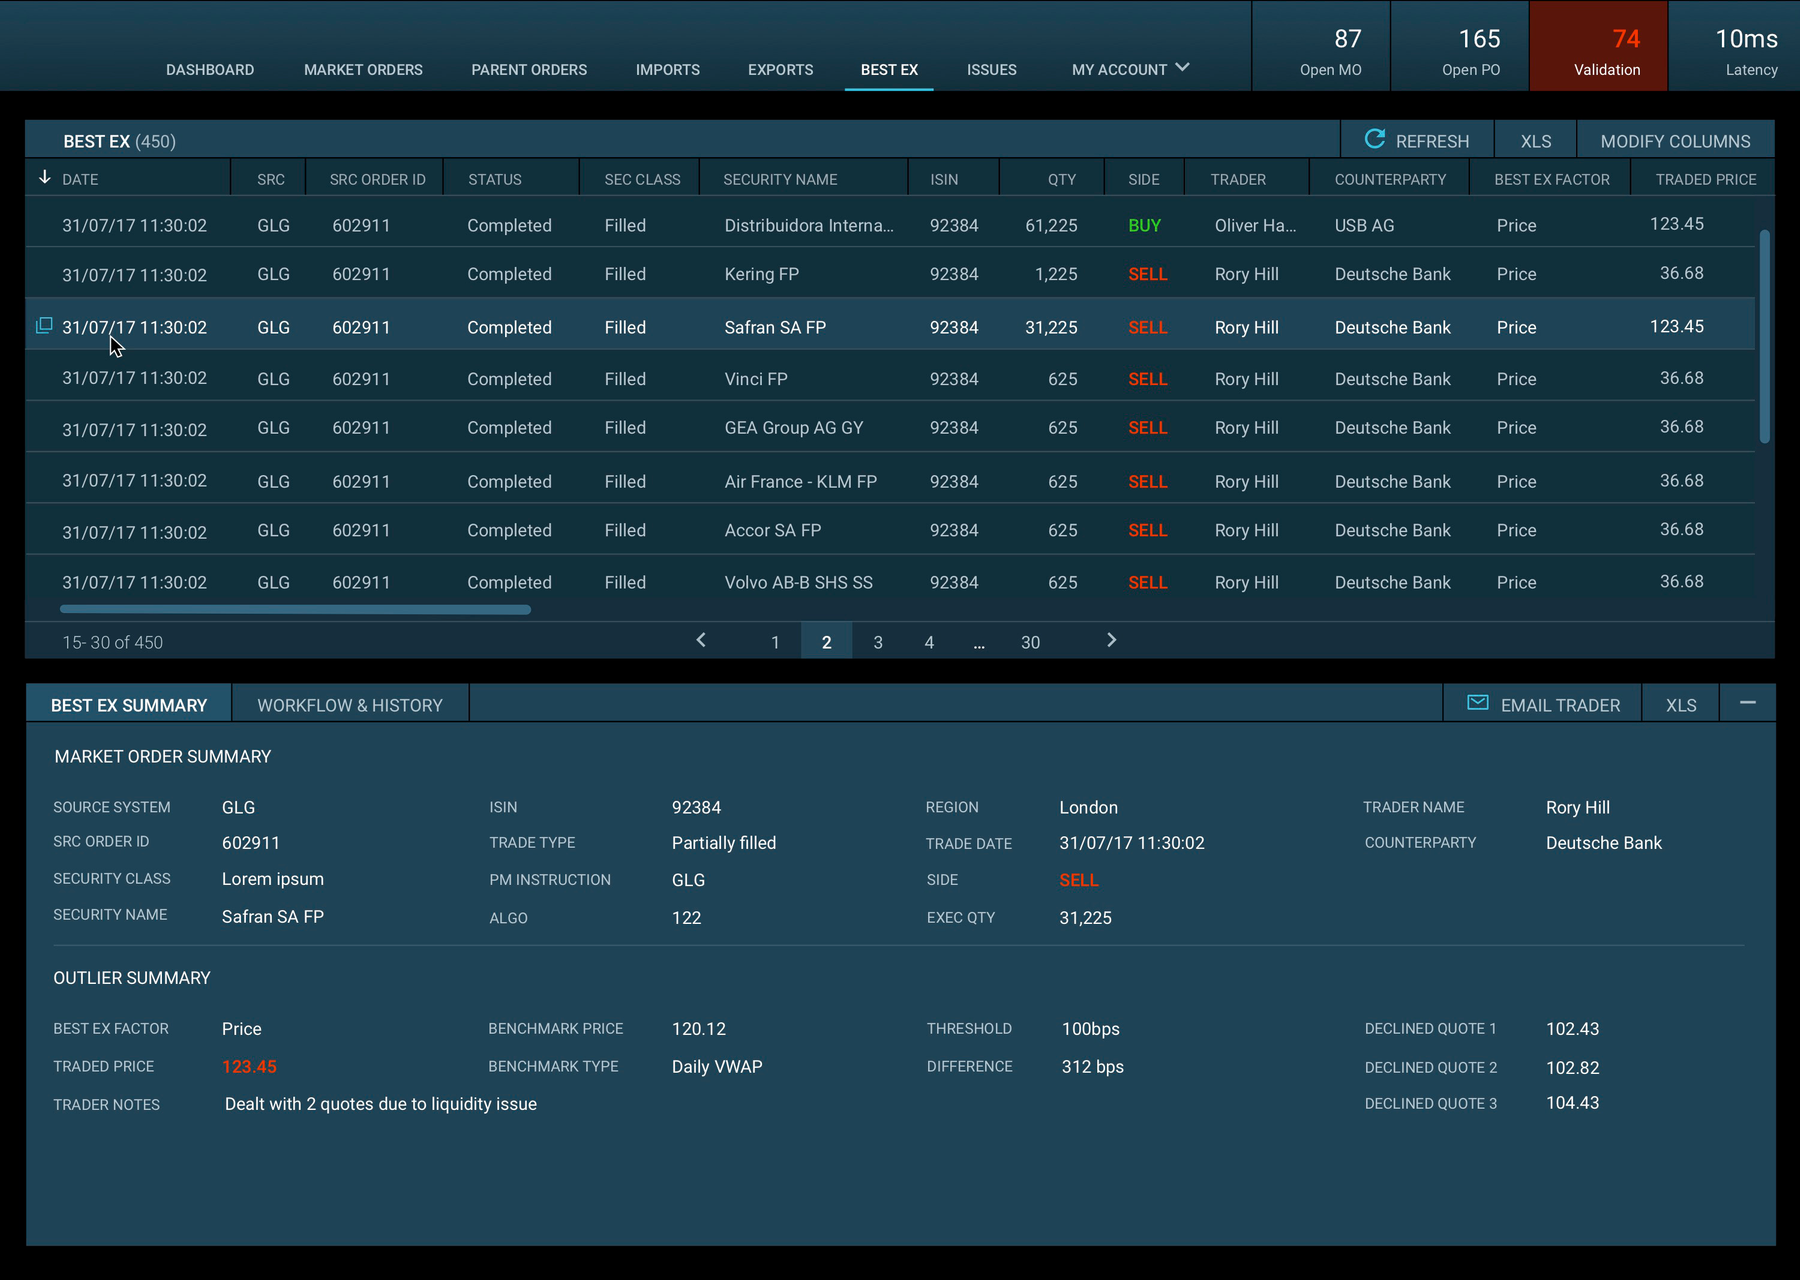Sort by the Best Ex Factor header
The width and height of the screenshot is (1800, 1280).
(1552, 179)
